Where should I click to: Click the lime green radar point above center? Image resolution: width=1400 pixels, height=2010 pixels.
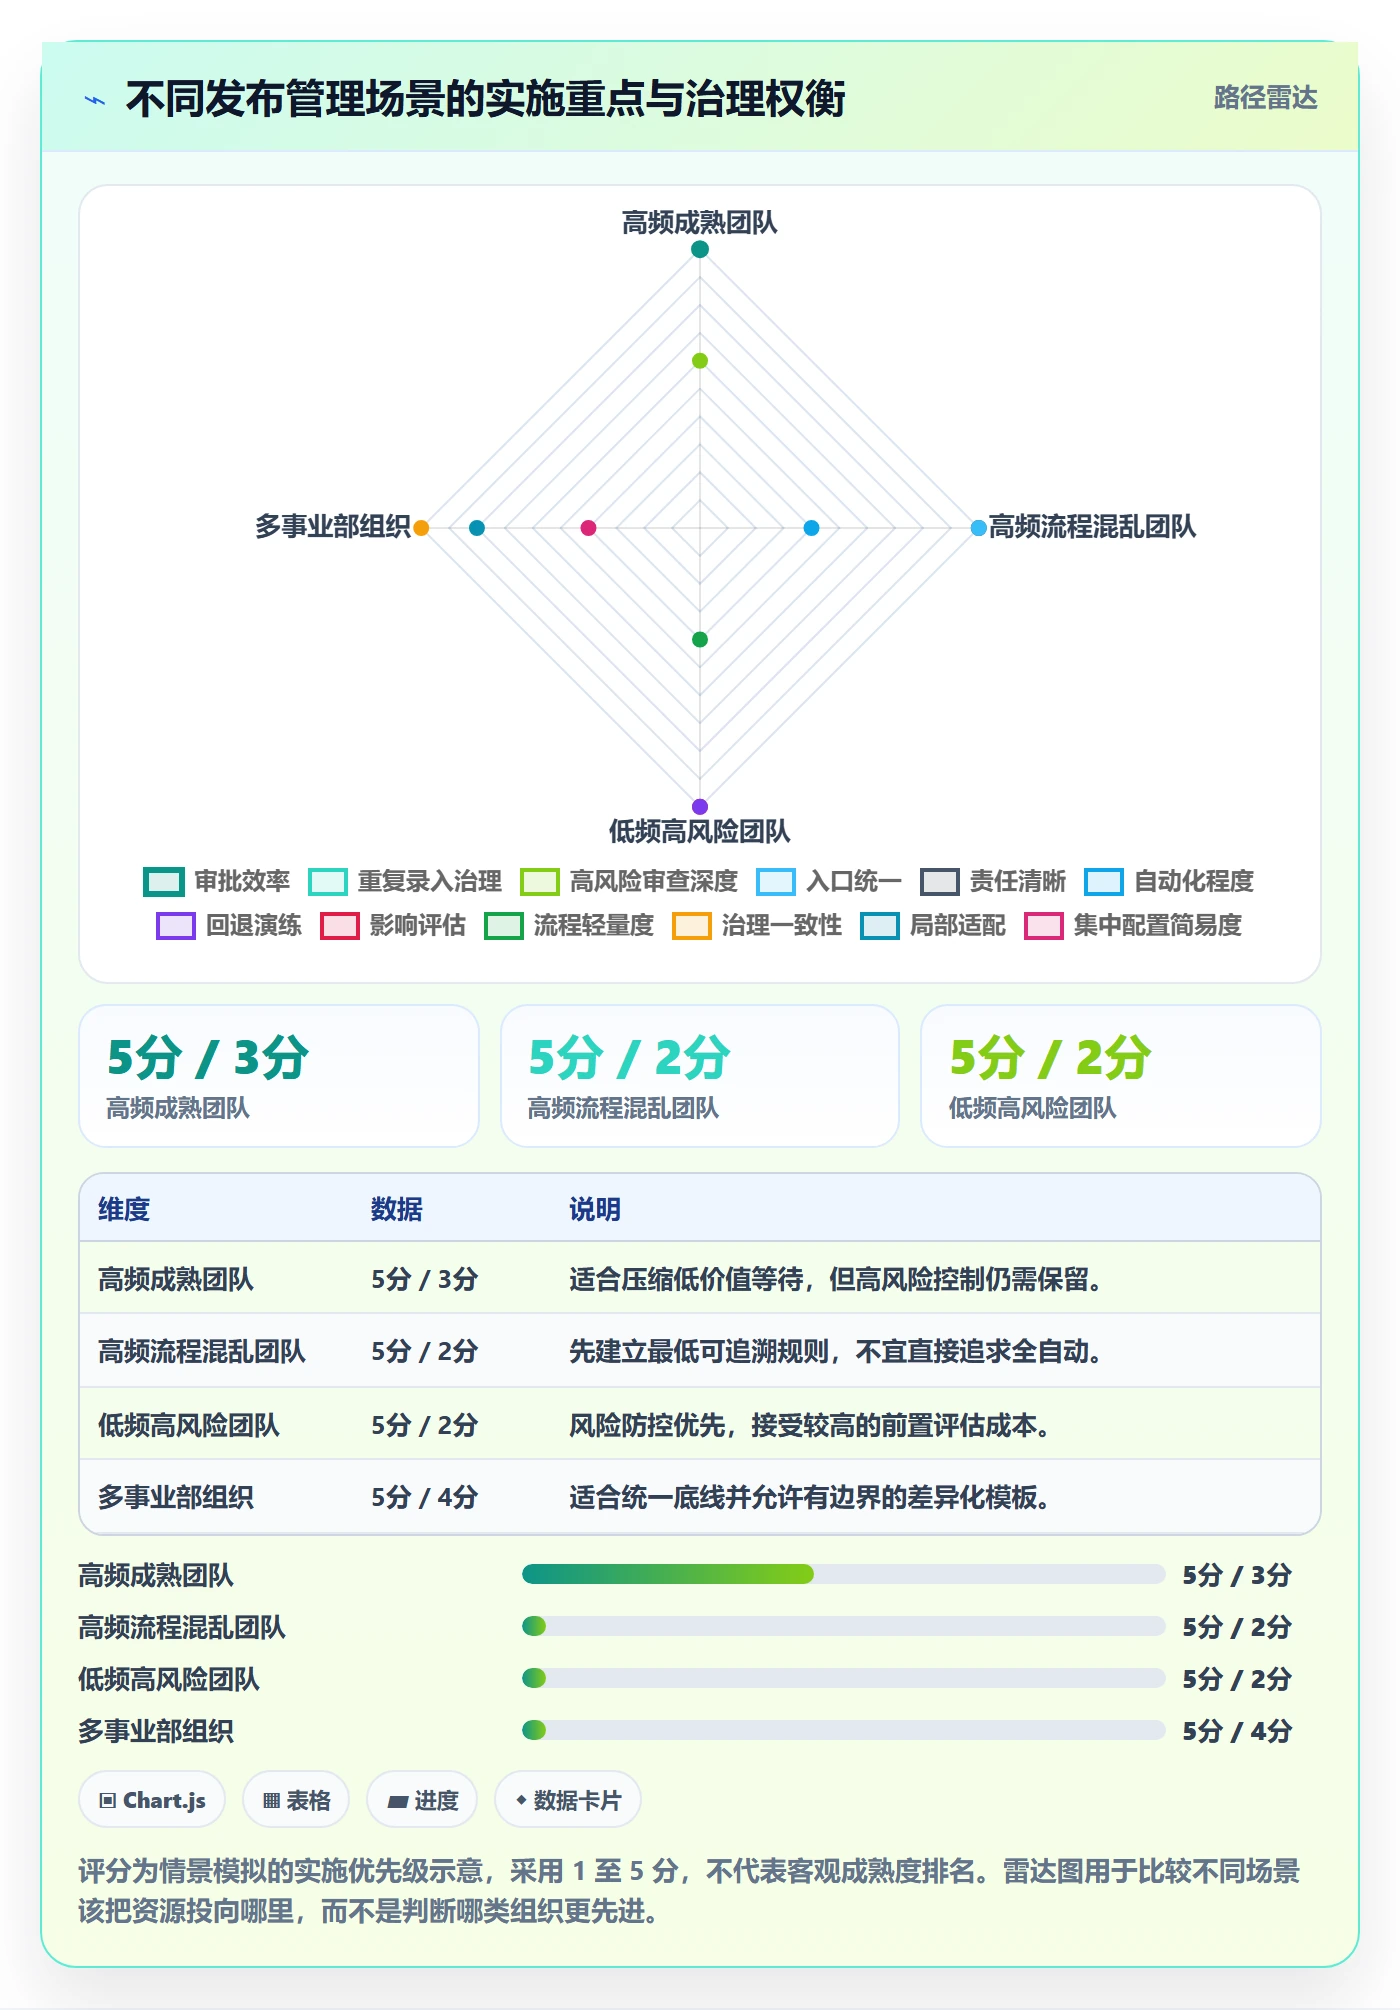700,361
